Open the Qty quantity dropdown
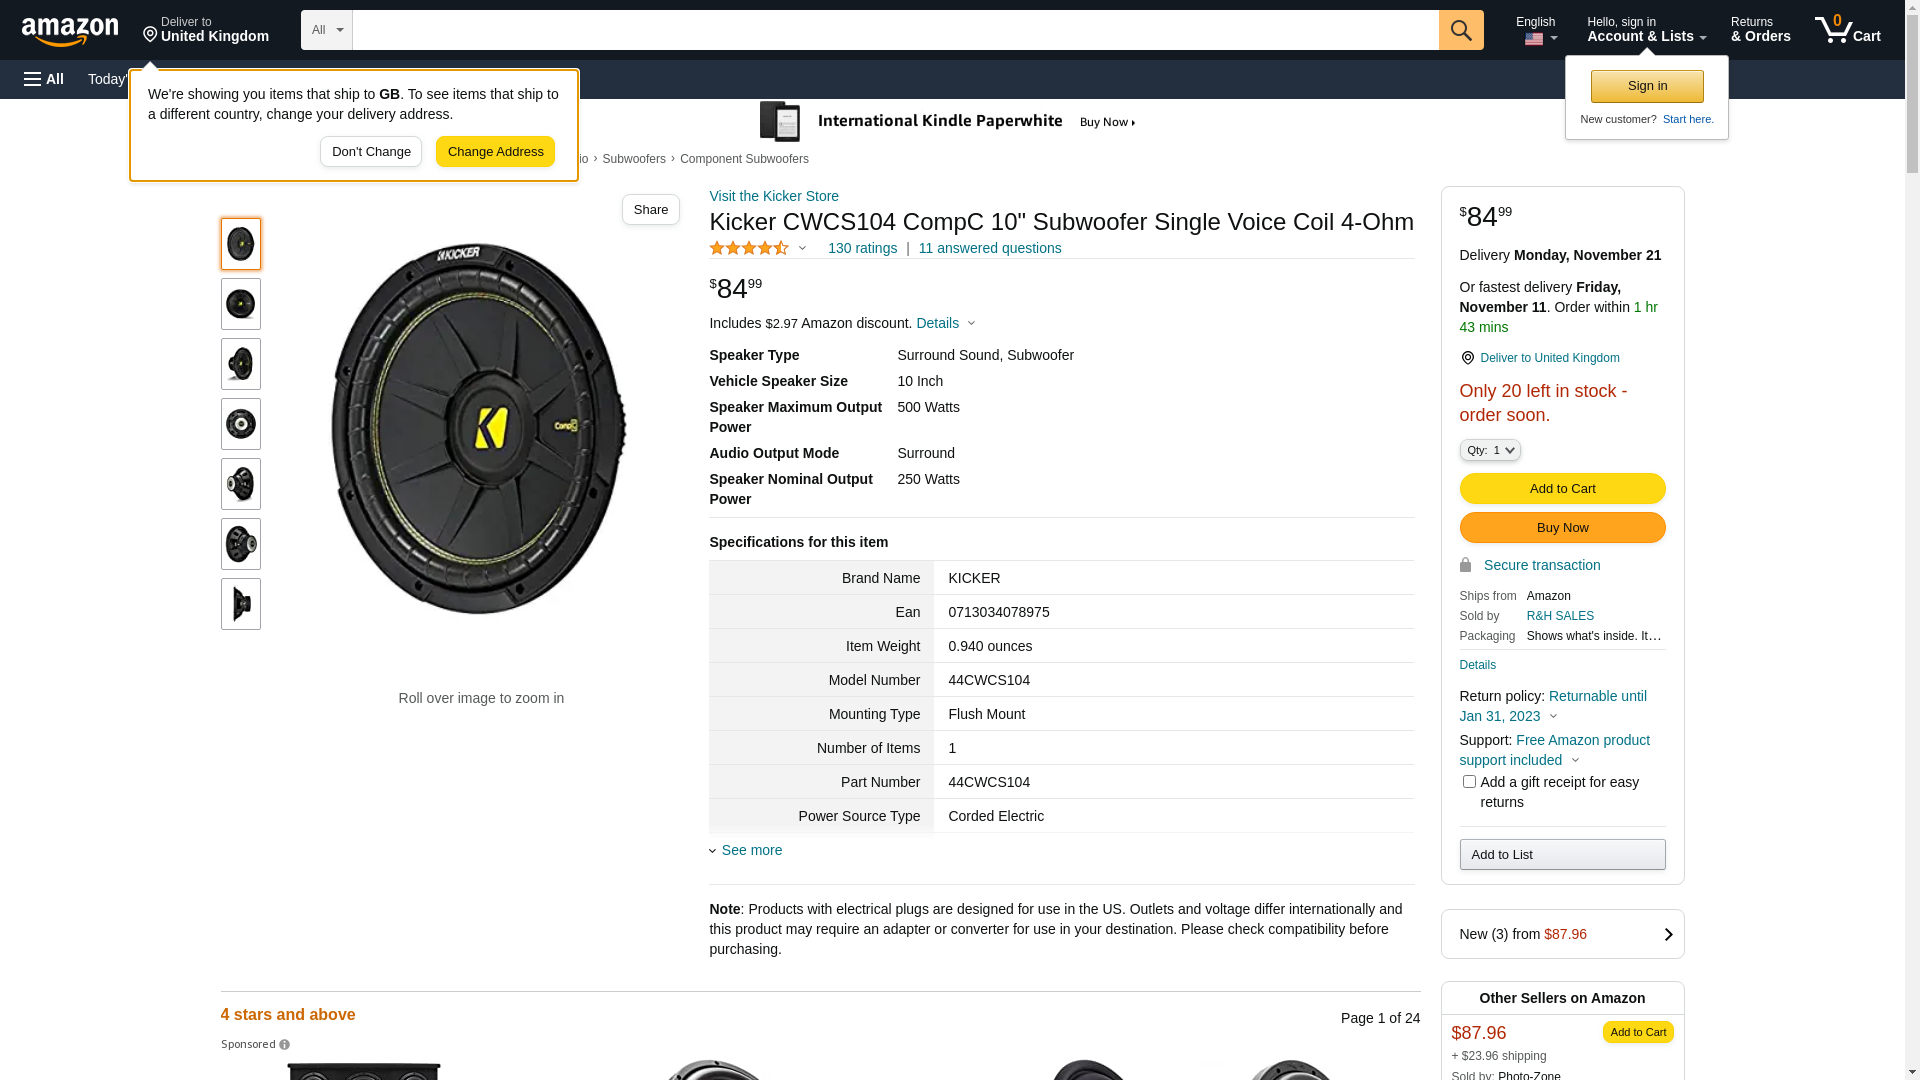 coord(1489,451)
